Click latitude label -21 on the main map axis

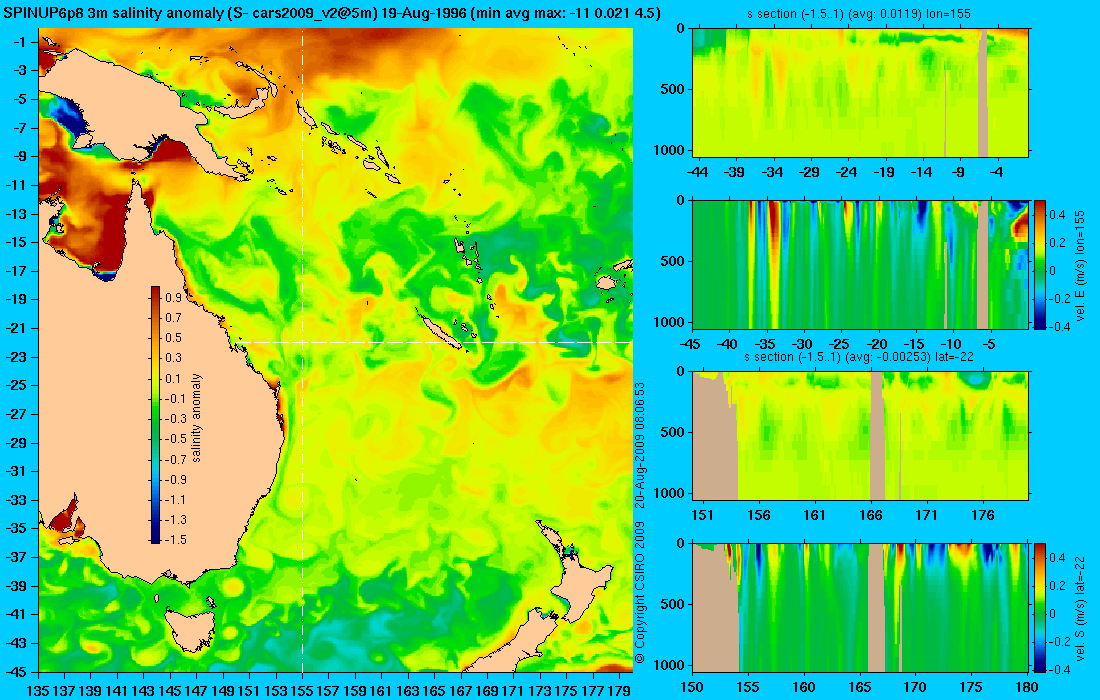click(x=17, y=328)
